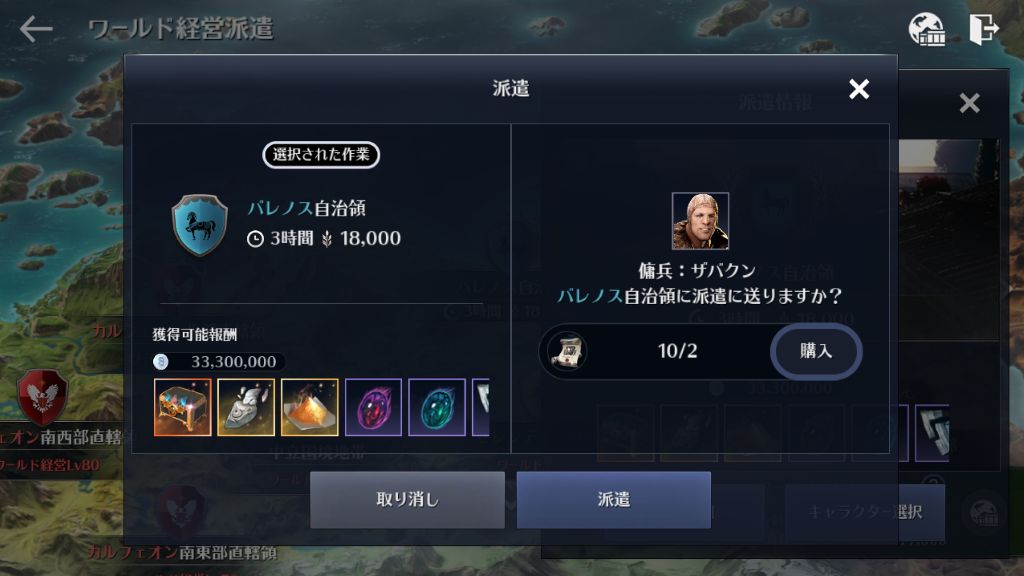Go back with the left arrow icon
The image size is (1024, 576).
tap(36, 29)
